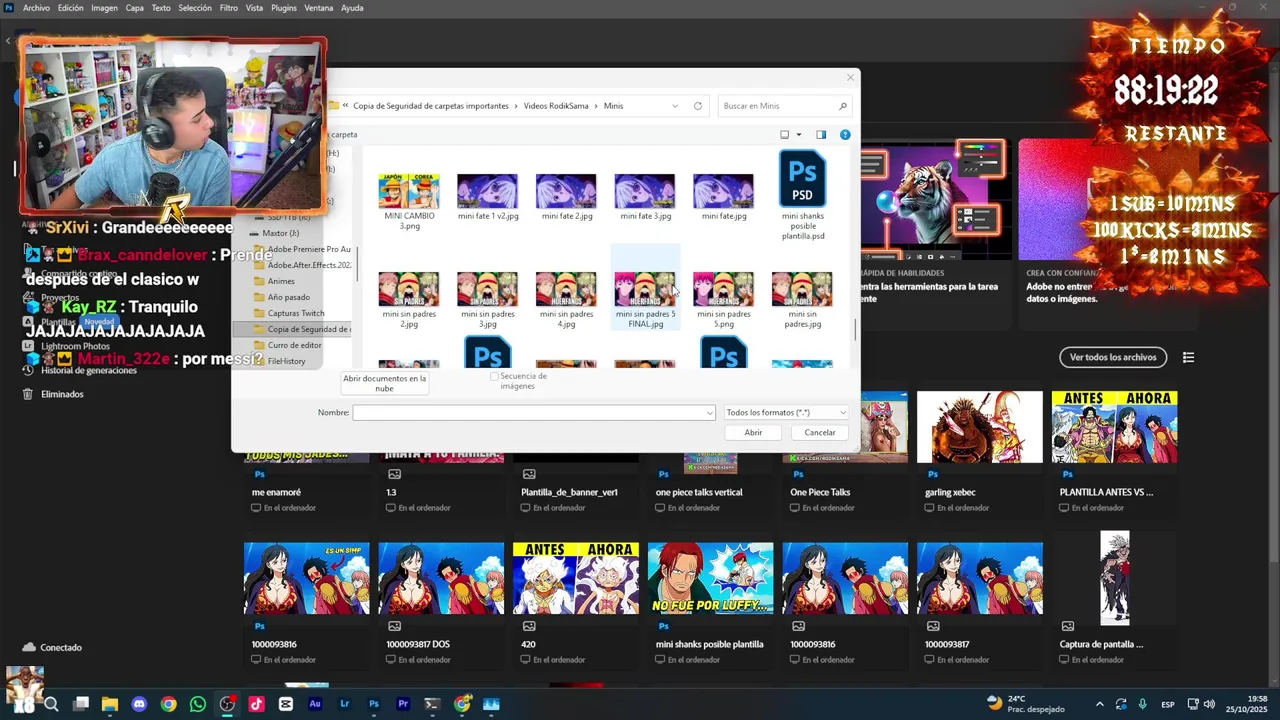Click the Abrir button

coord(753,432)
